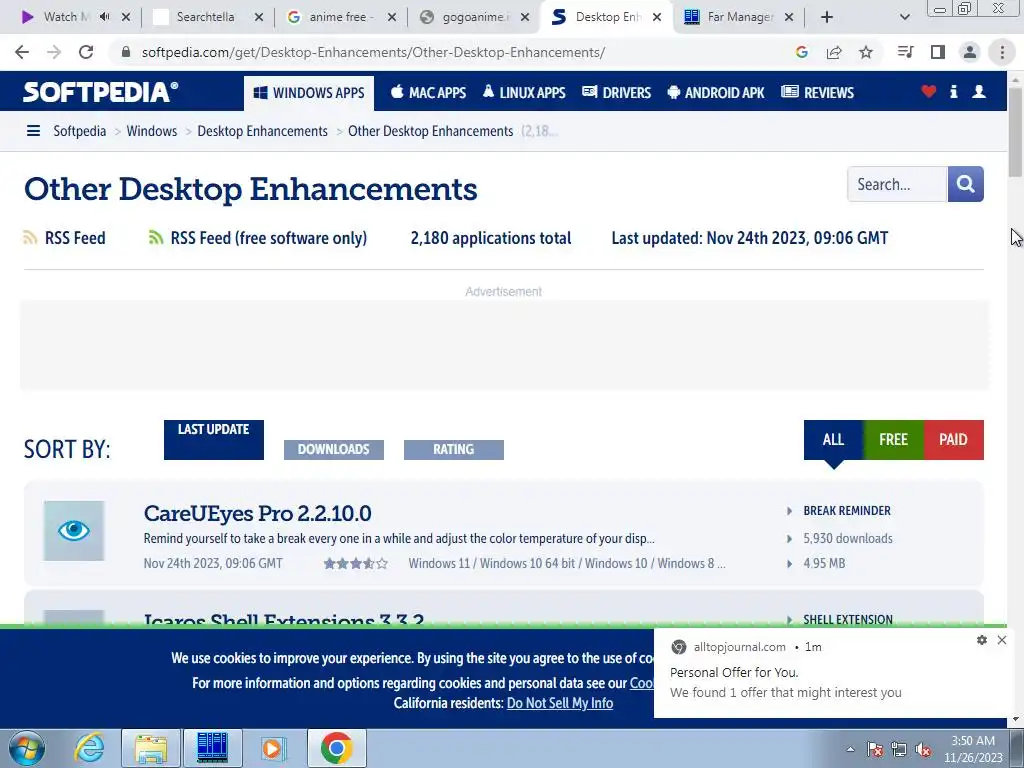The height and width of the screenshot is (768, 1024).
Task: Open Linux Apps section
Action: [x=524, y=93]
